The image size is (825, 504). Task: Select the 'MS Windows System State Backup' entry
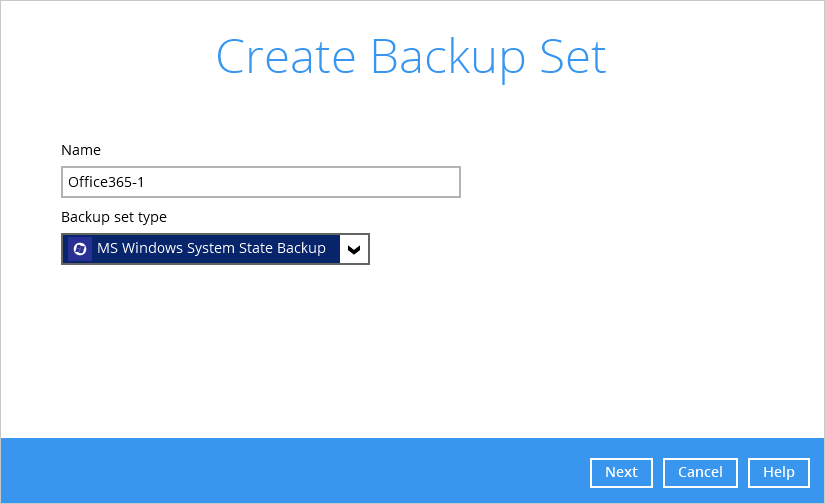211,249
